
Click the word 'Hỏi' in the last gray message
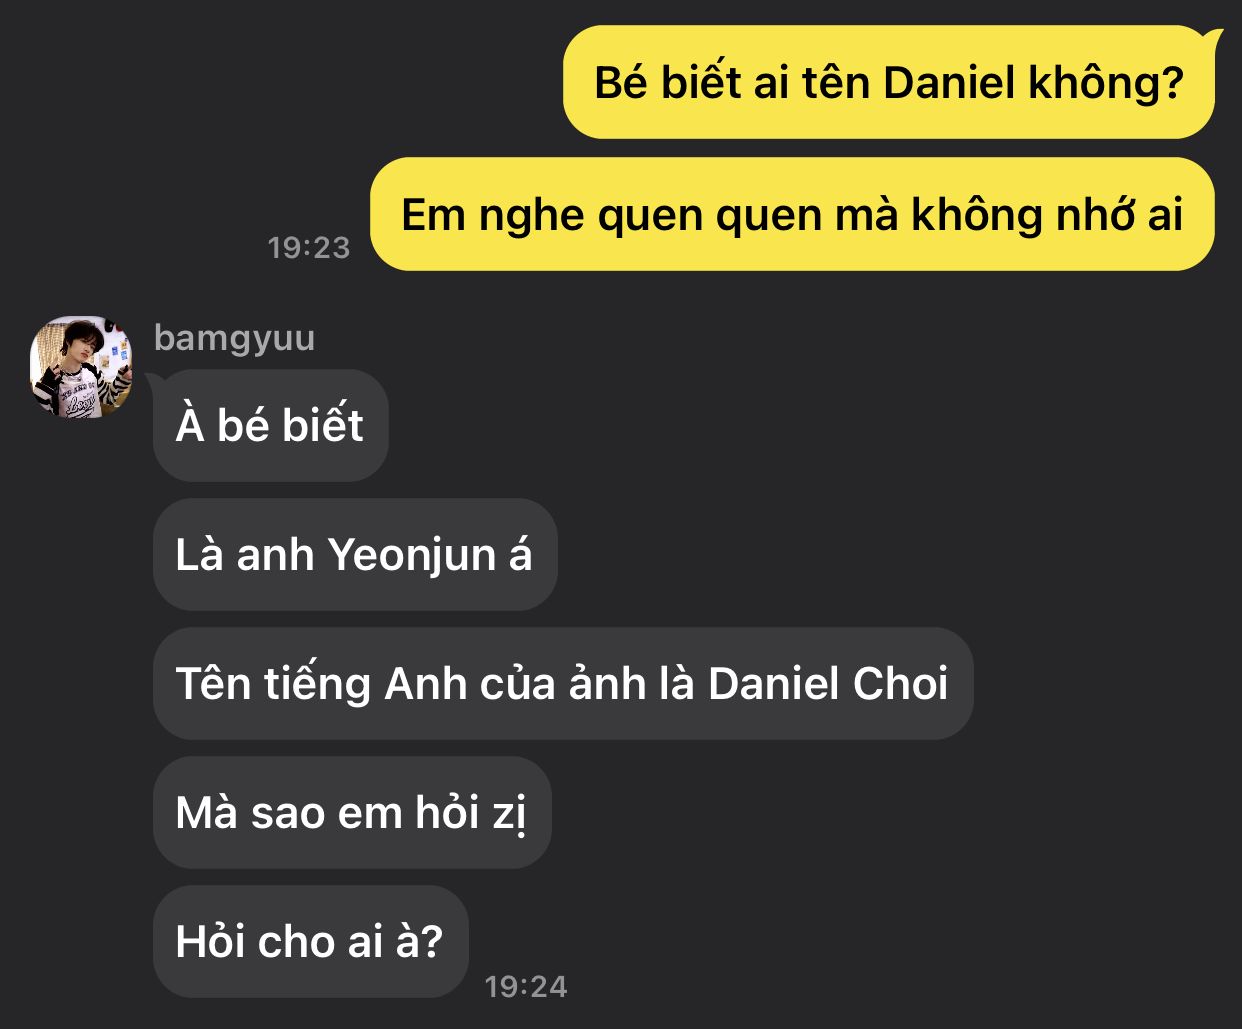click(x=209, y=942)
